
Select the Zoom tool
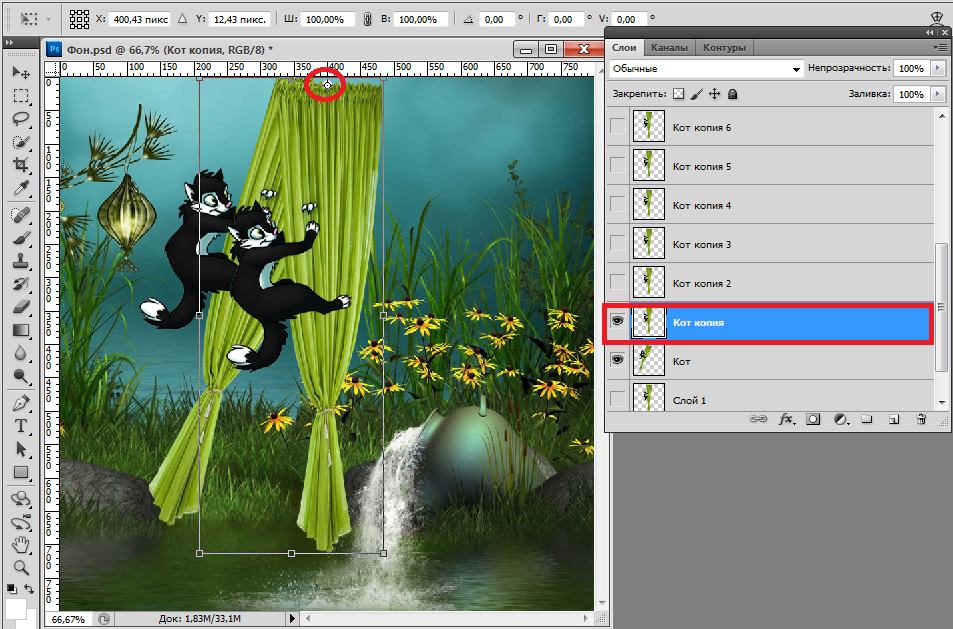tap(21, 568)
